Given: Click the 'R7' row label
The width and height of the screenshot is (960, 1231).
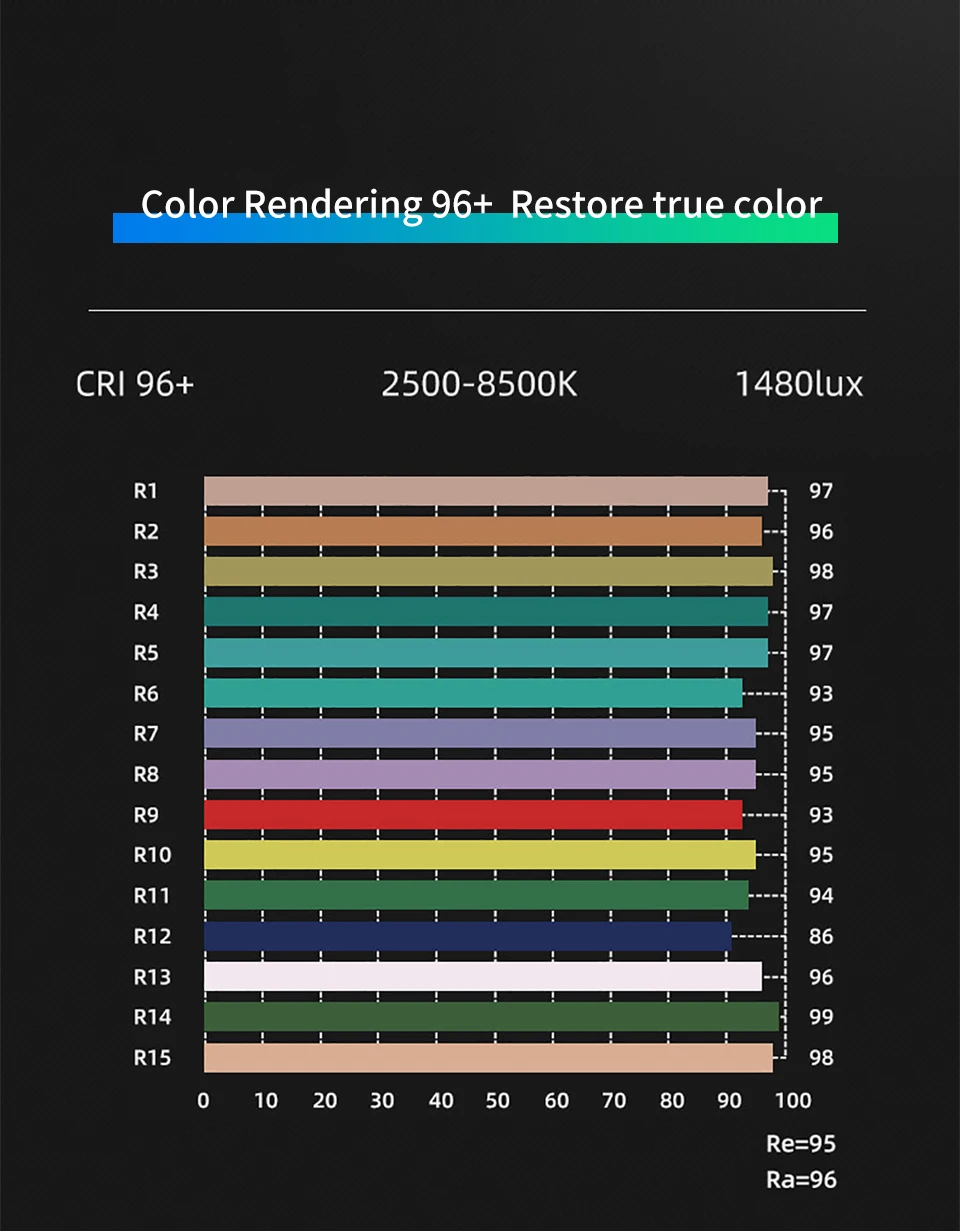Looking at the screenshot, I should (146, 733).
